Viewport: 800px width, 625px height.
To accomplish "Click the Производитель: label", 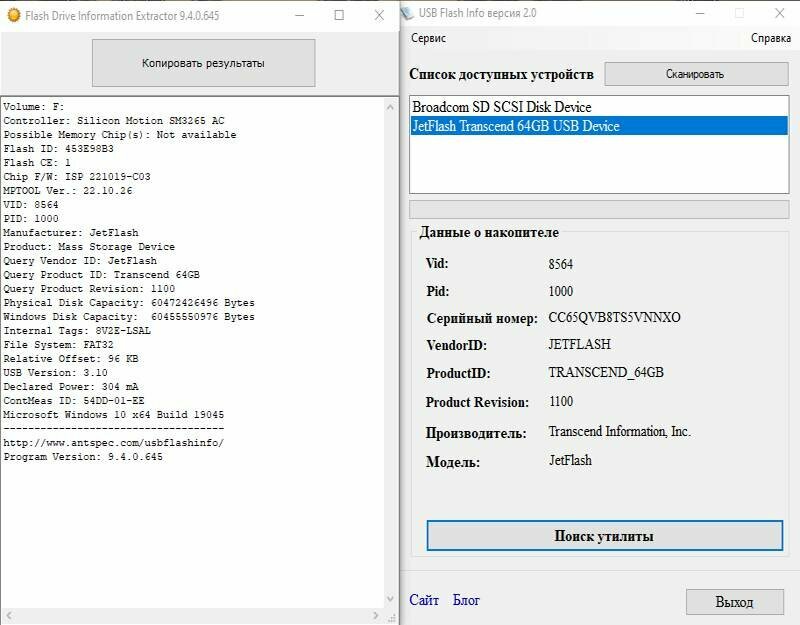I will tap(476, 433).
